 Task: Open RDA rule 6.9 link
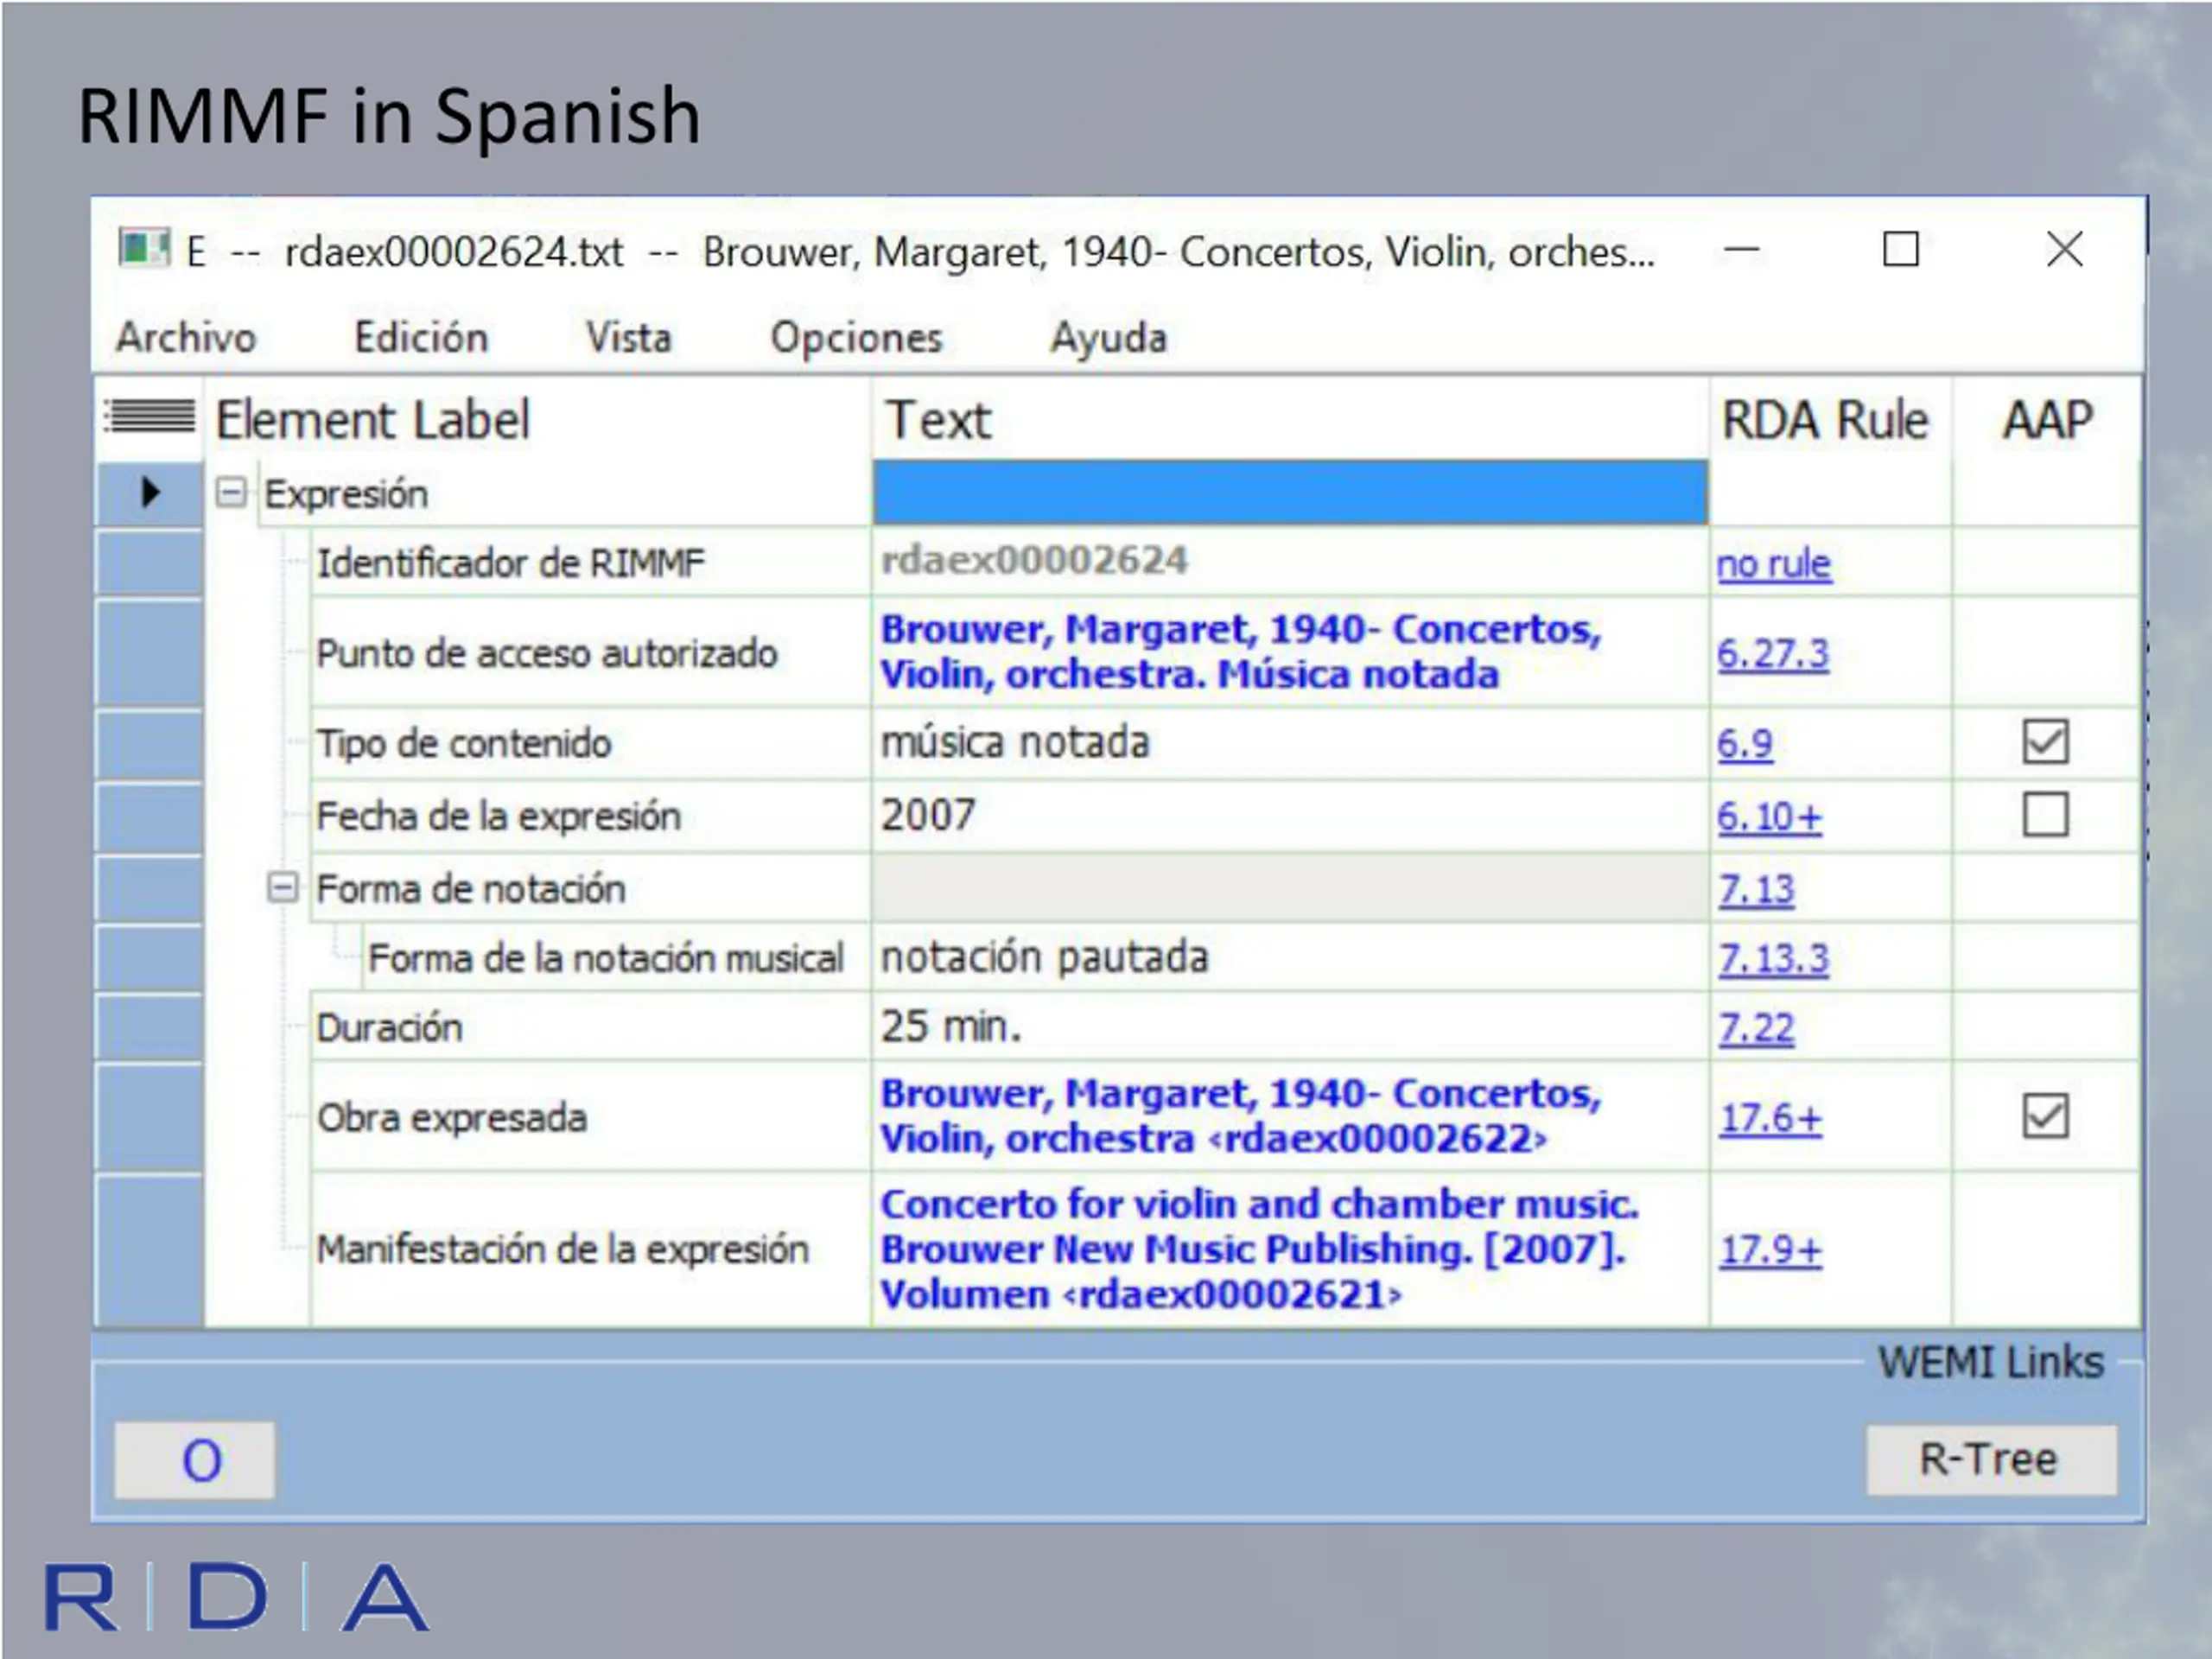[1745, 744]
